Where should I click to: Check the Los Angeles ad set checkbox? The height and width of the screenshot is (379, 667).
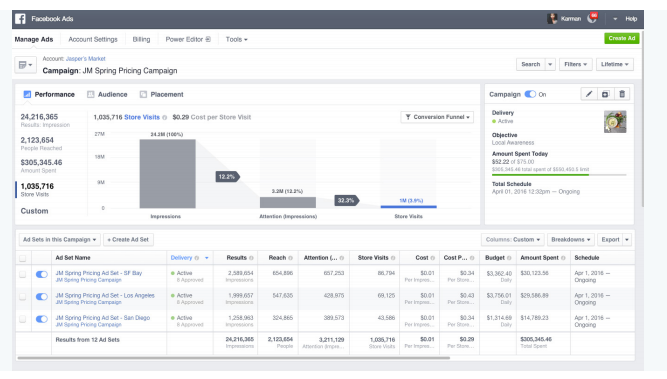point(23,296)
